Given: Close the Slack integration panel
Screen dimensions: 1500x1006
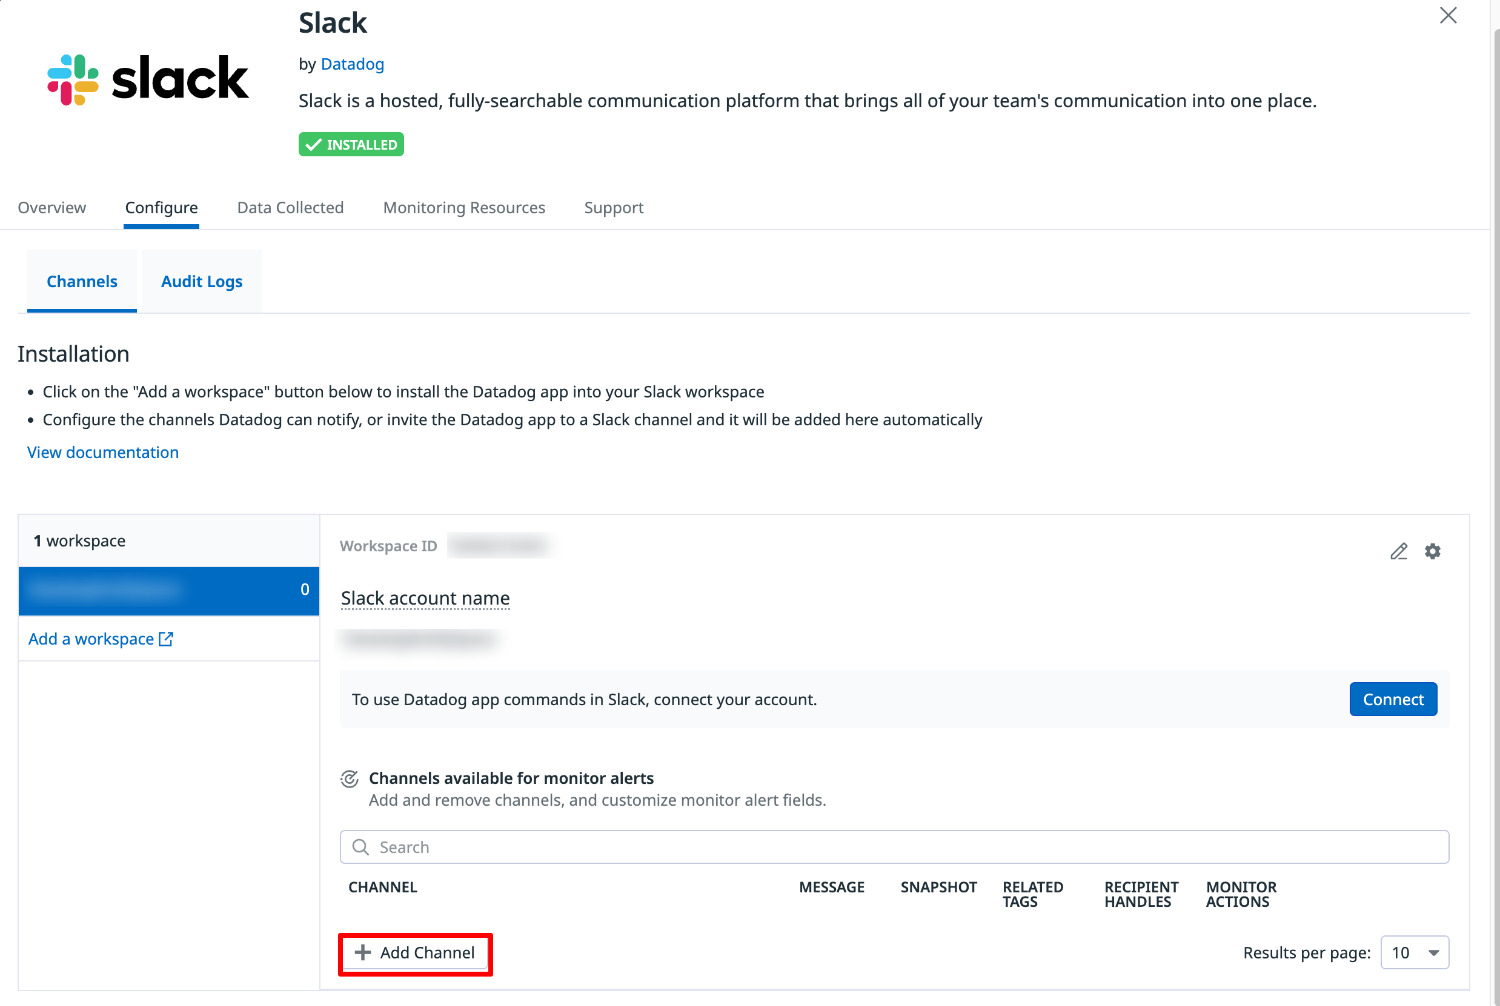Looking at the screenshot, I should point(1448,15).
